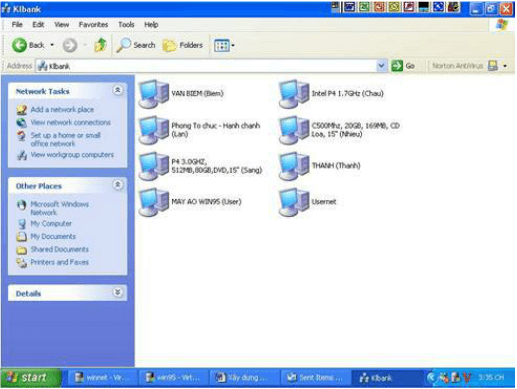Open My Documents in Other Places
Screen dimensions: 517x389
(53, 236)
